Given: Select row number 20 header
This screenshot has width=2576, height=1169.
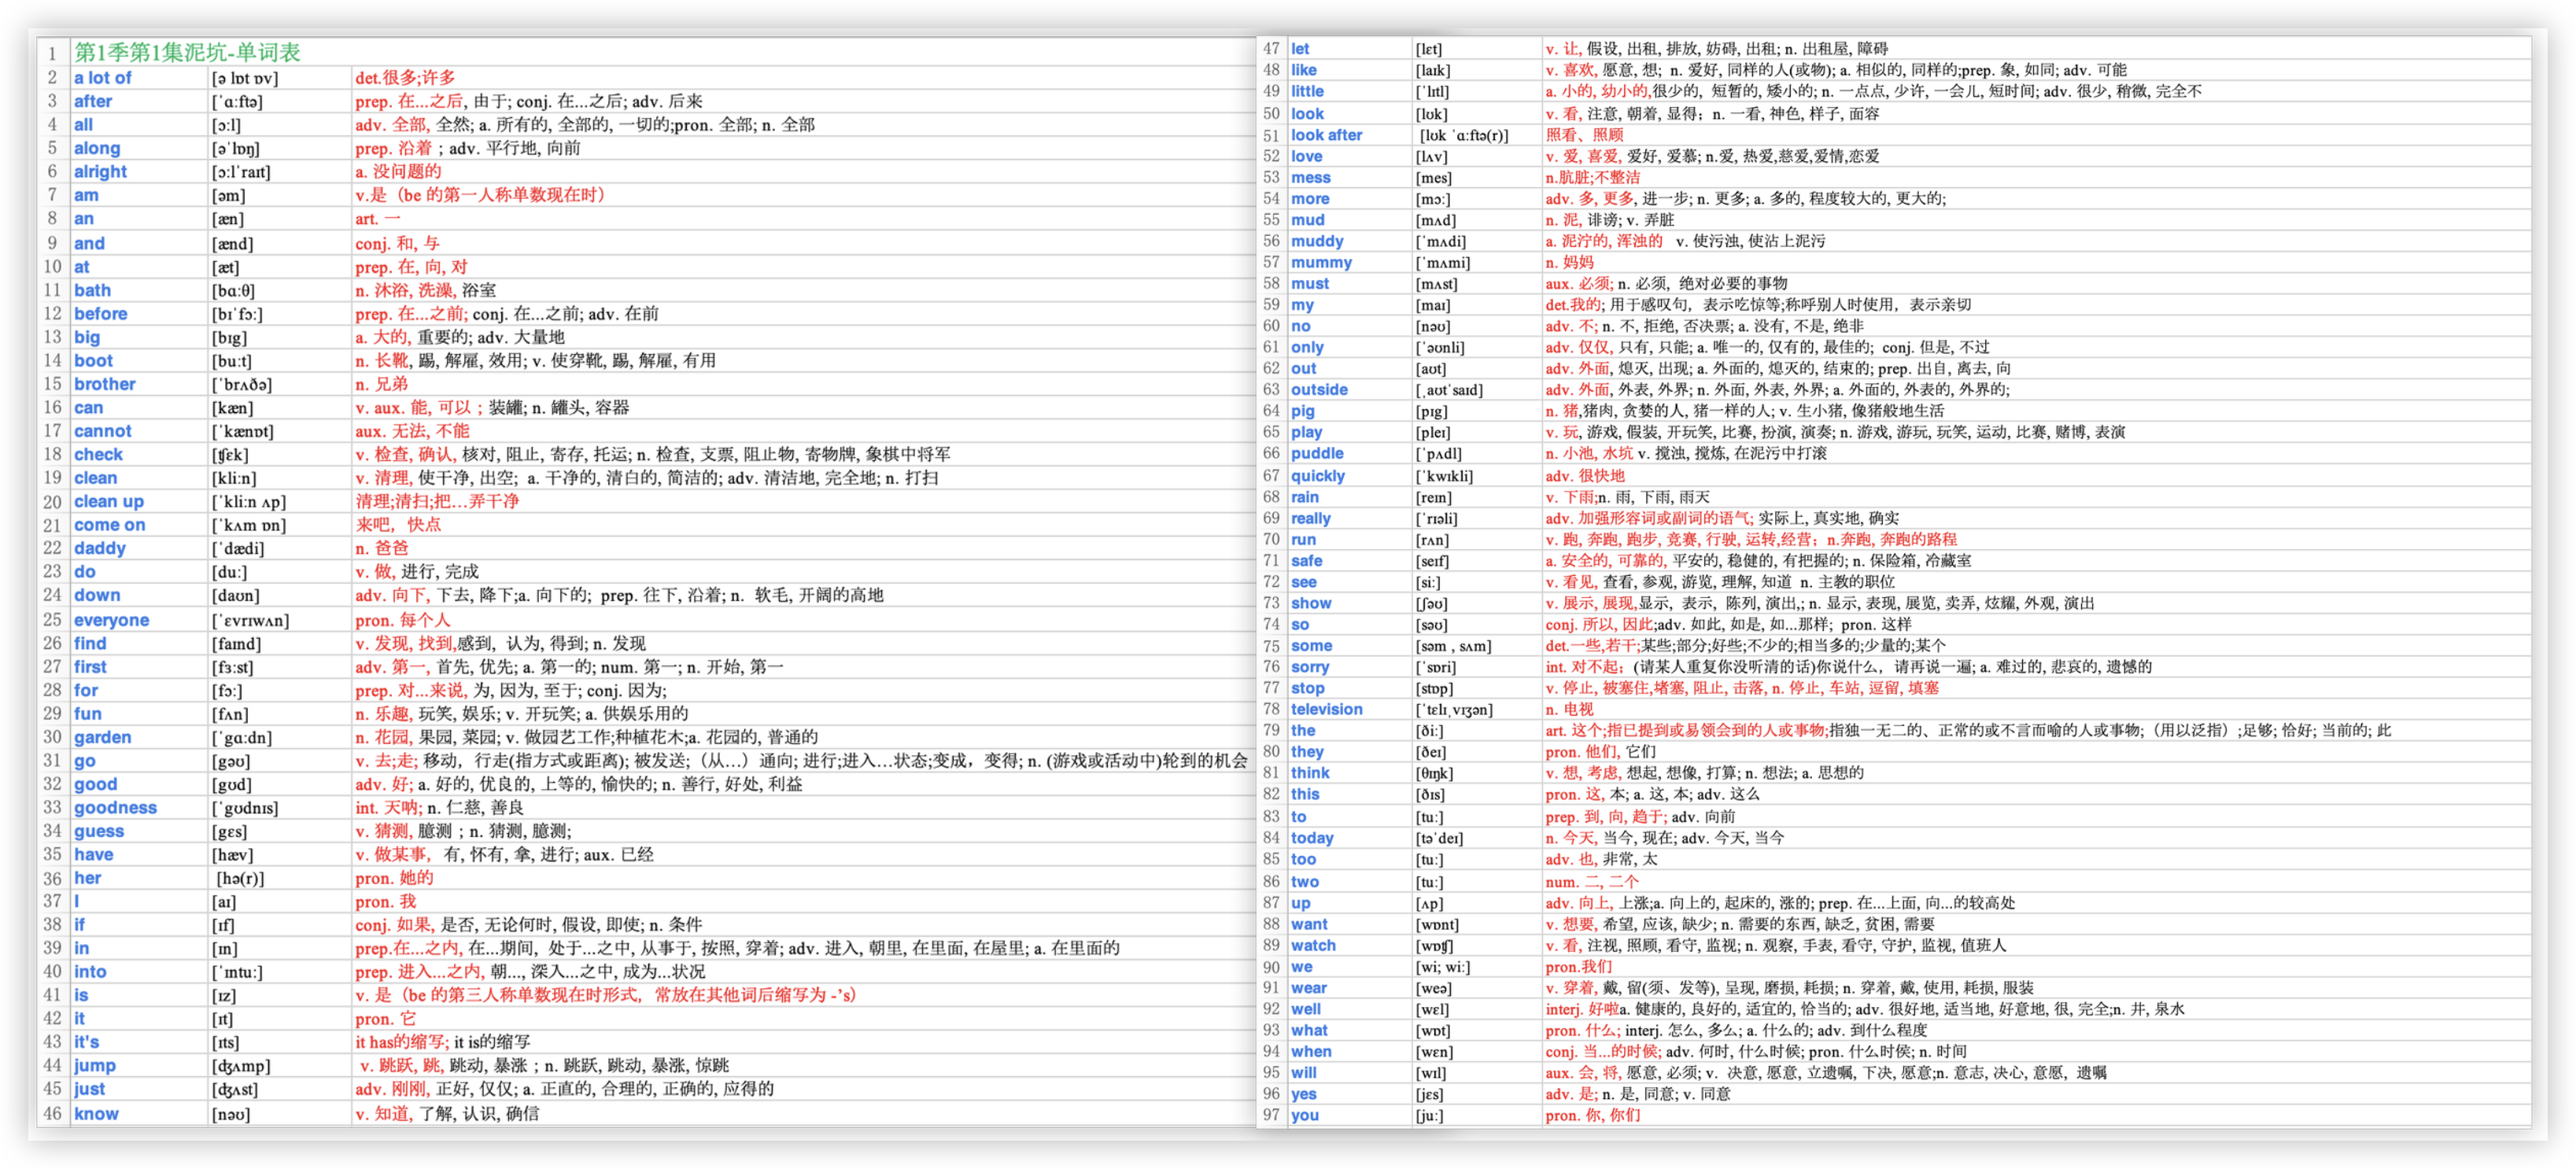Looking at the screenshot, I should 52,502.
